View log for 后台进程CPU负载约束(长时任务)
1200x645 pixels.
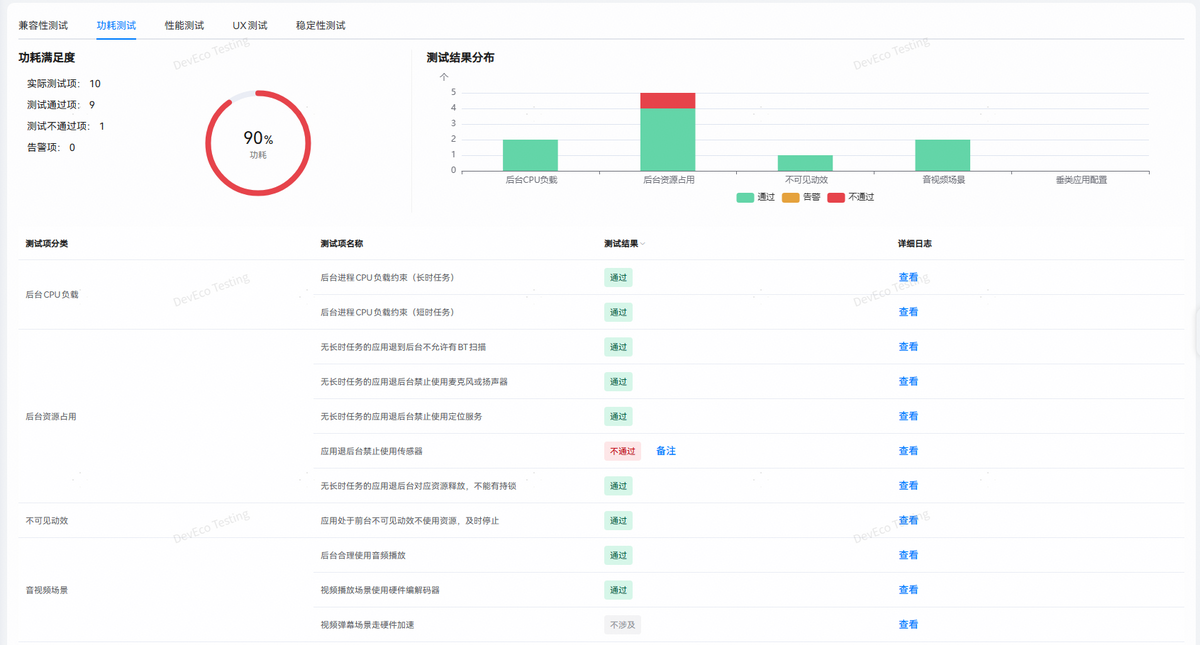pyautogui.click(x=908, y=278)
